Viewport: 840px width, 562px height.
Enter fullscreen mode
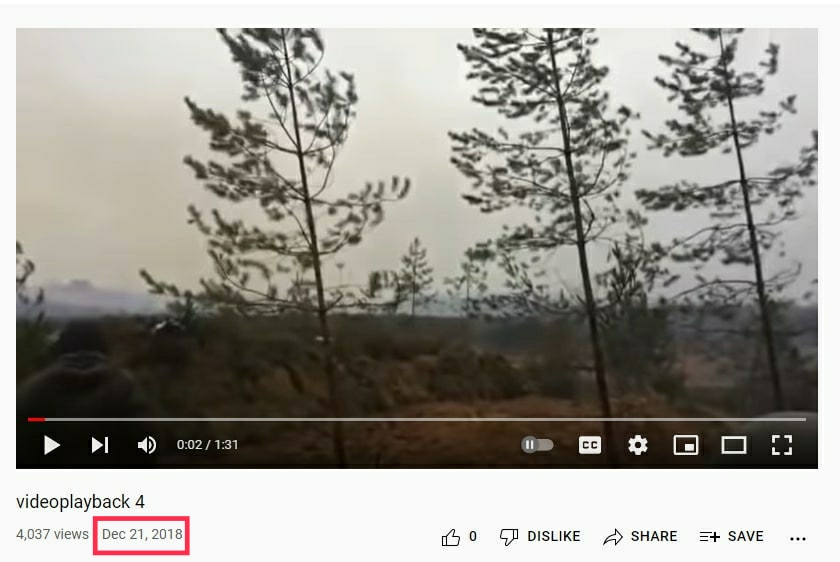click(782, 445)
